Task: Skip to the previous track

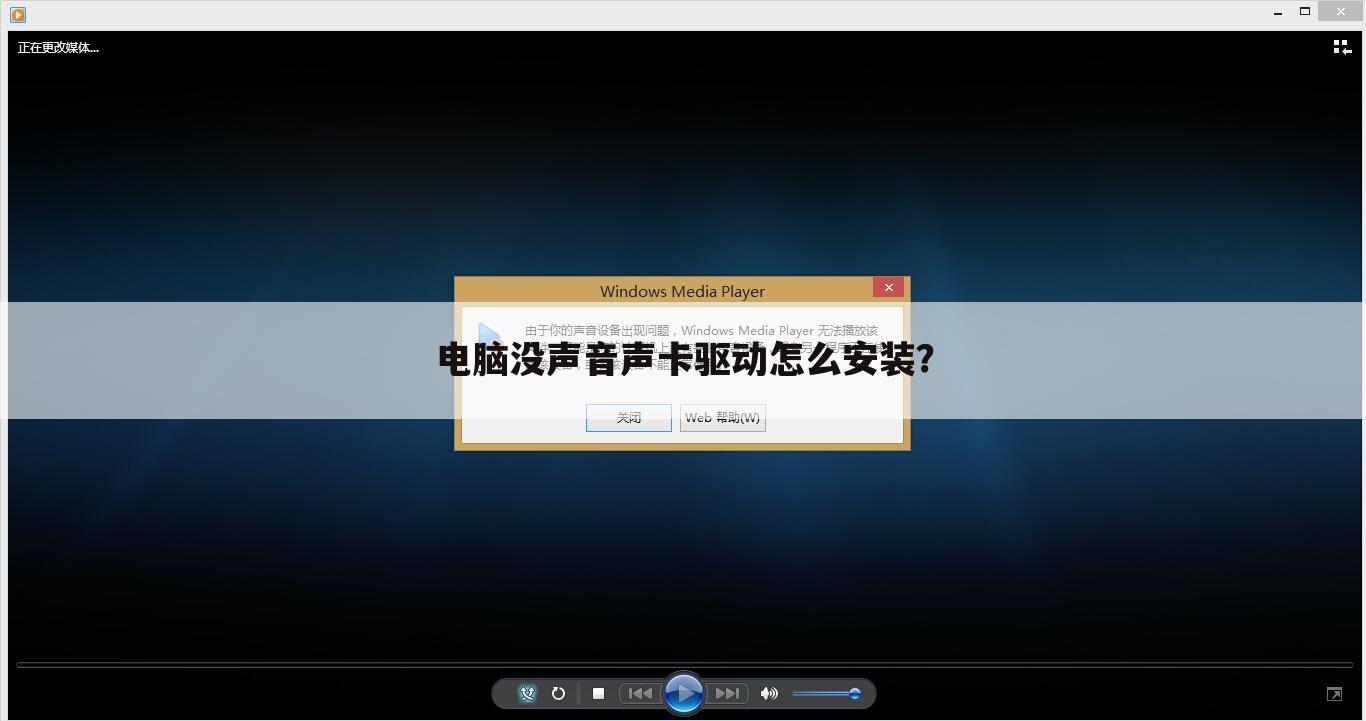Action: tap(641, 693)
